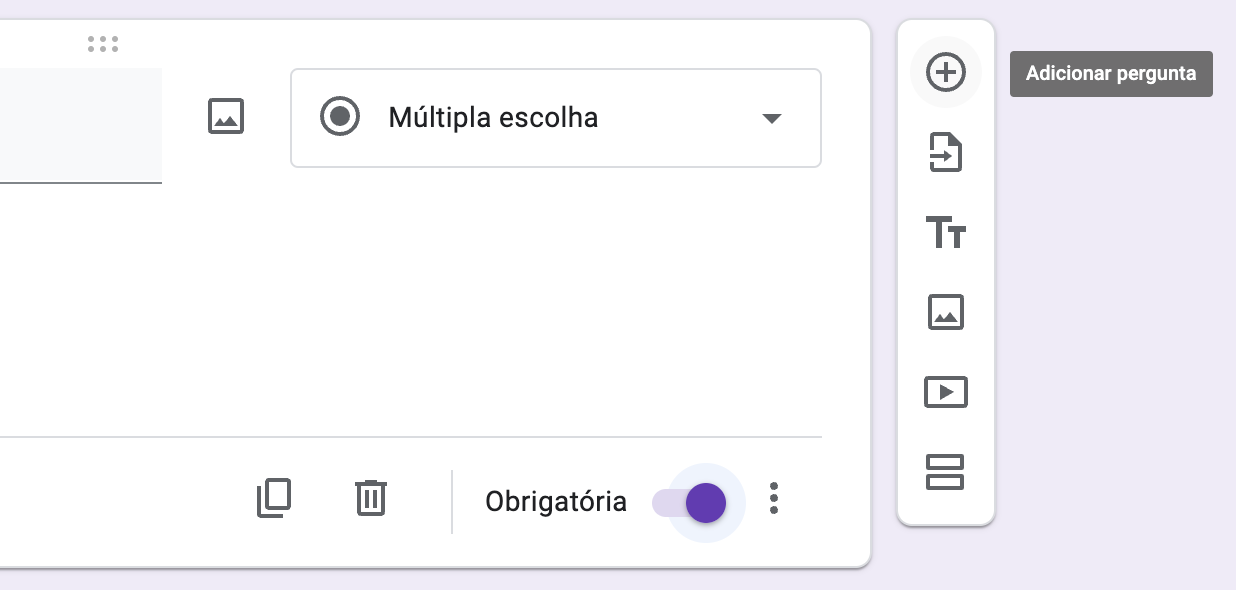Click the Adicionar pergunta tooltip label

pos(1111,74)
